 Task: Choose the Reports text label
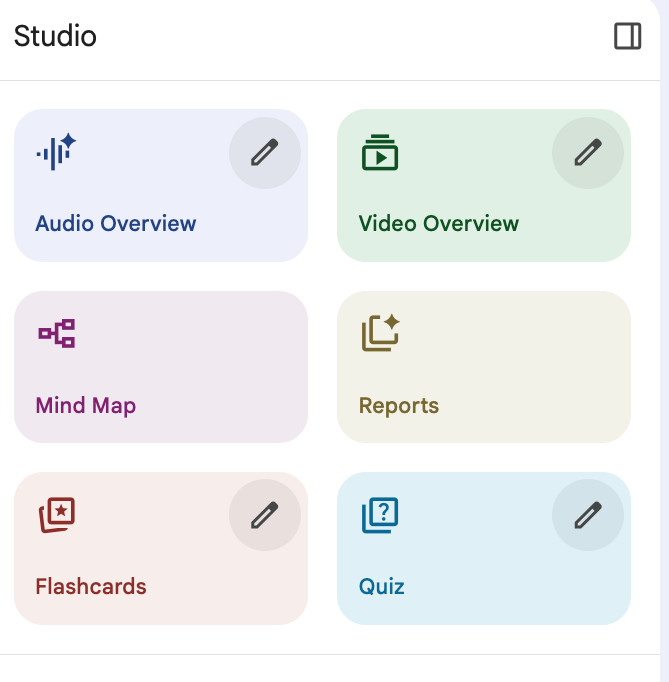tap(399, 406)
